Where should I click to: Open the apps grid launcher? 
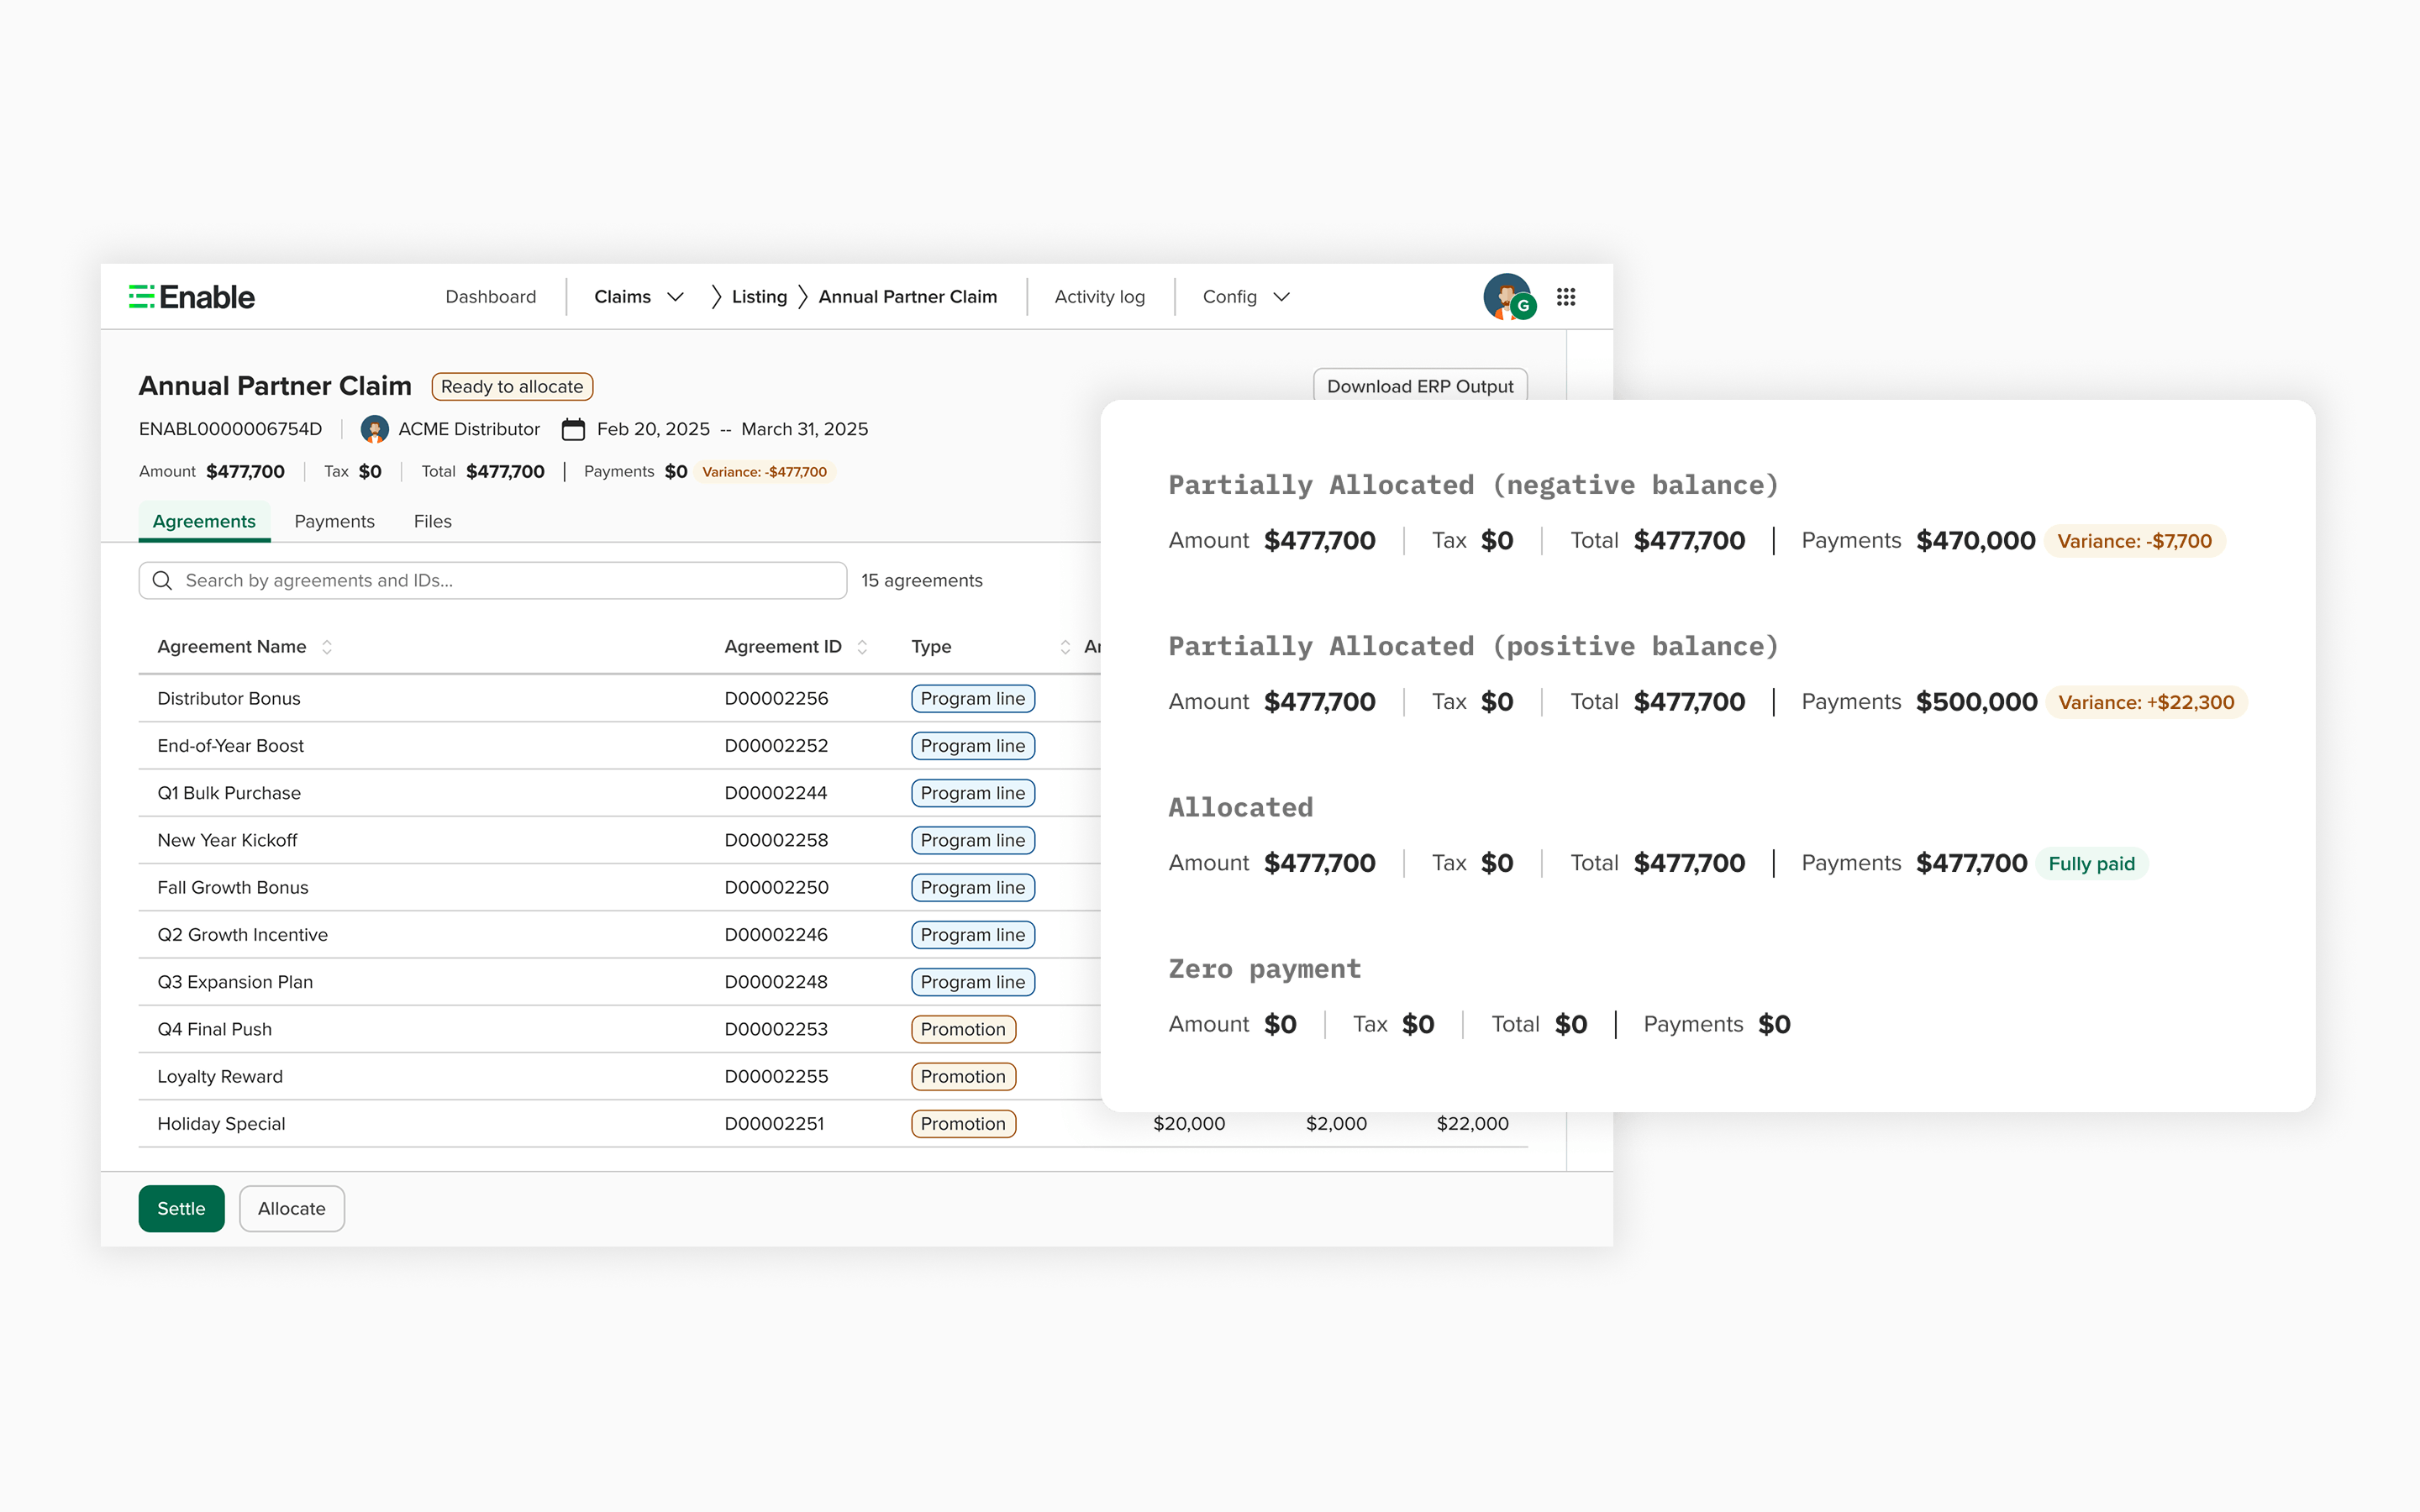1566,297
